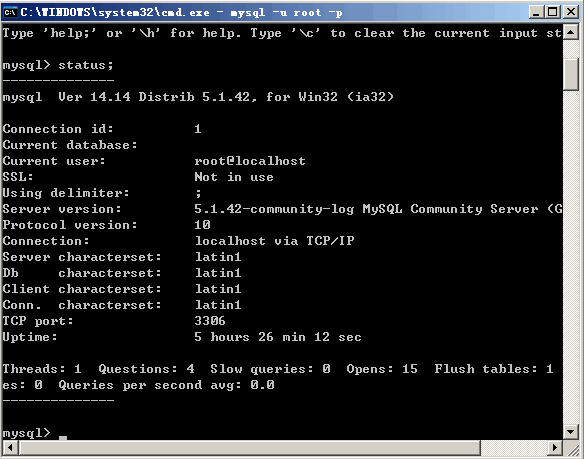Click the vertical scrollbar track below thumb
Viewport: 584px width, 459px height.
click(x=571, y=257)
